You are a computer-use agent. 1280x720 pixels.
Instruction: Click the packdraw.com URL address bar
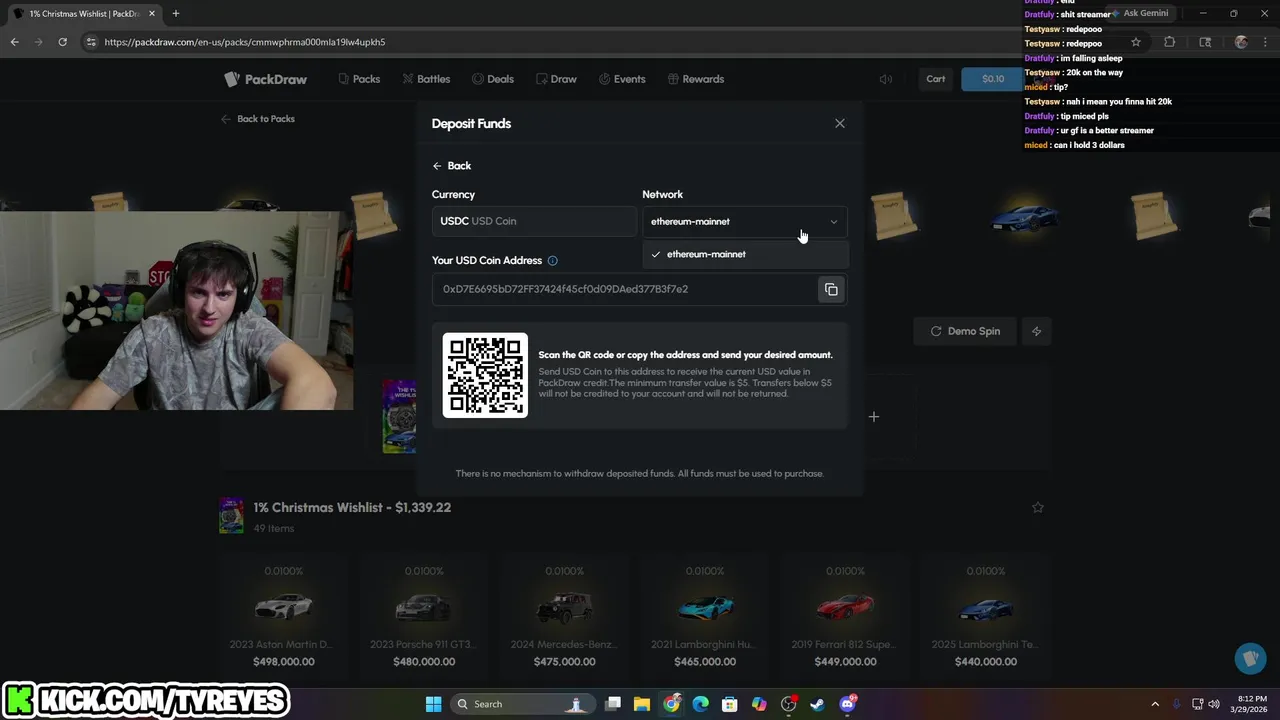(x=560, y=42)
